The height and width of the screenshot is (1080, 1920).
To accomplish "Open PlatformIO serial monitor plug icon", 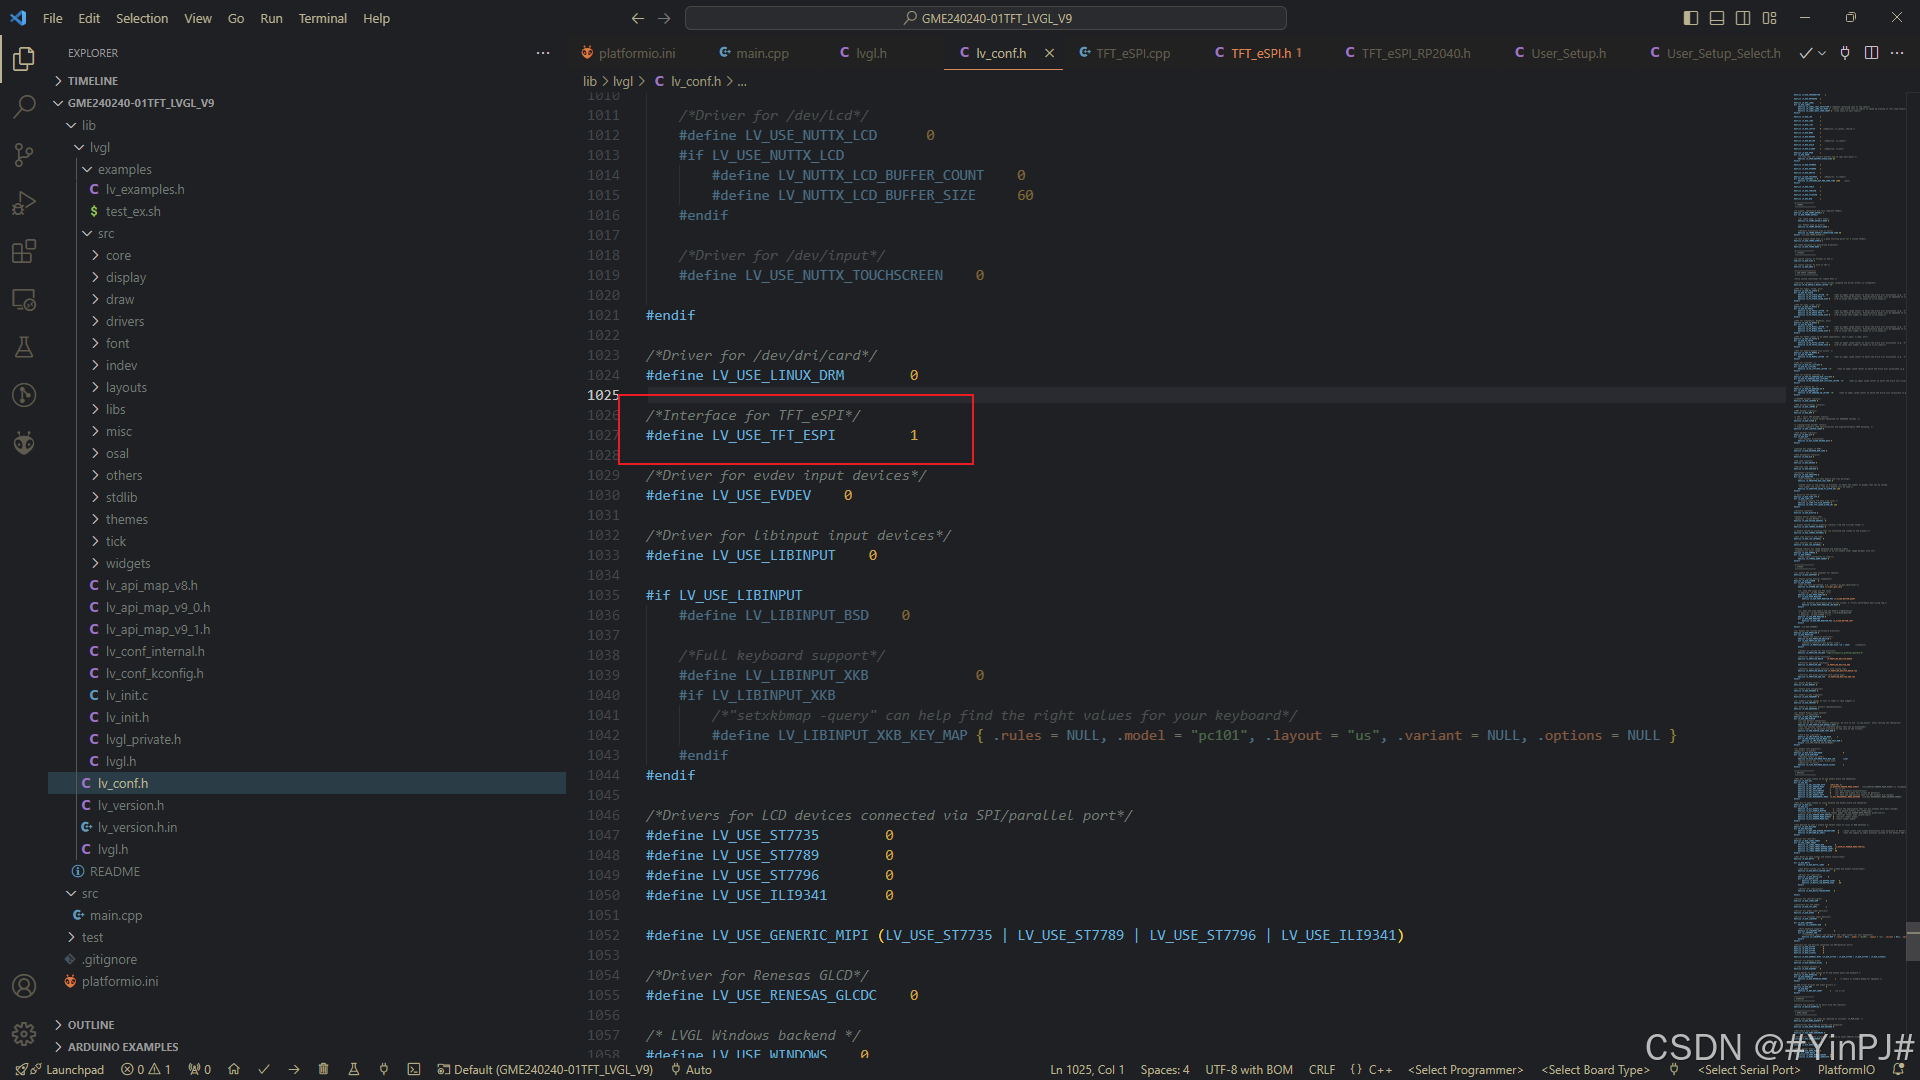I will [384, 1069].
